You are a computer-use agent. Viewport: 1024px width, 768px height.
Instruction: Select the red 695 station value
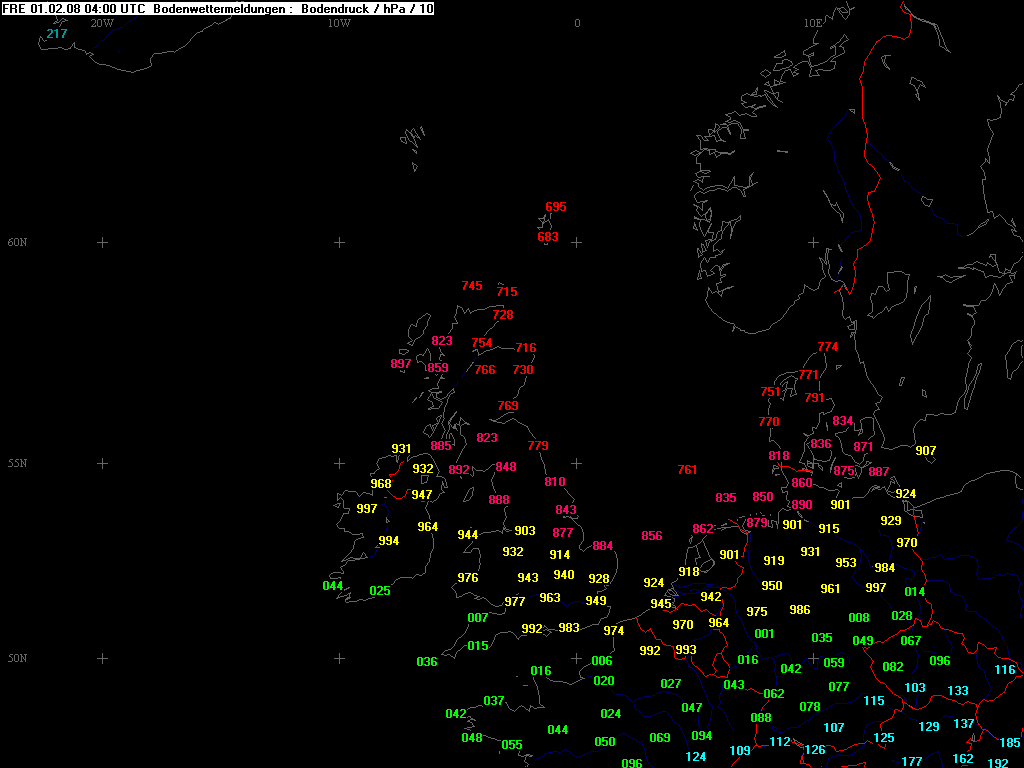click(556, 208)
